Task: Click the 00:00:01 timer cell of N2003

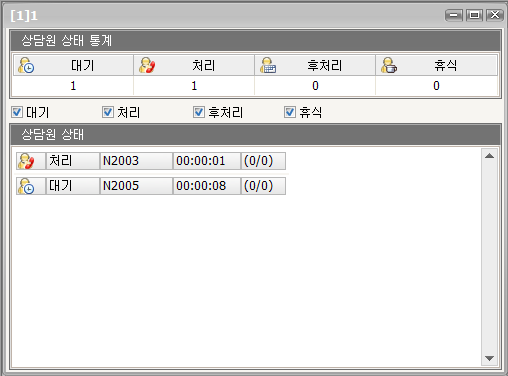Action: pos(207,161)
